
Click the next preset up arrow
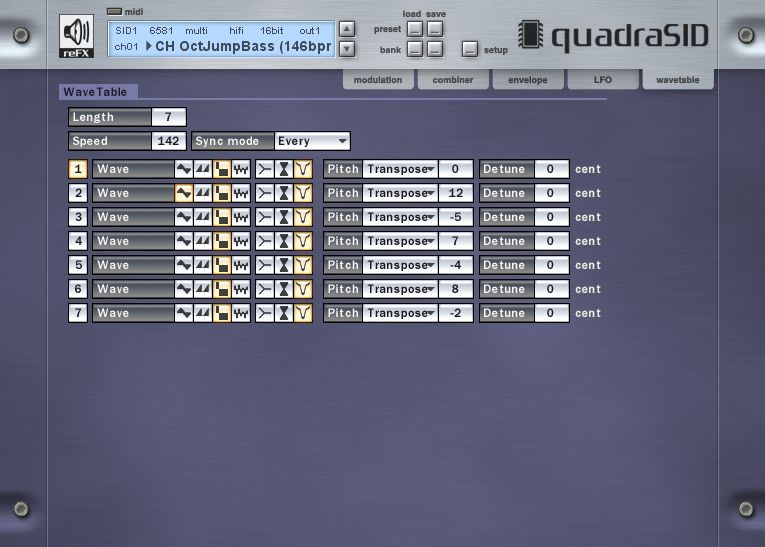[347, 29]
